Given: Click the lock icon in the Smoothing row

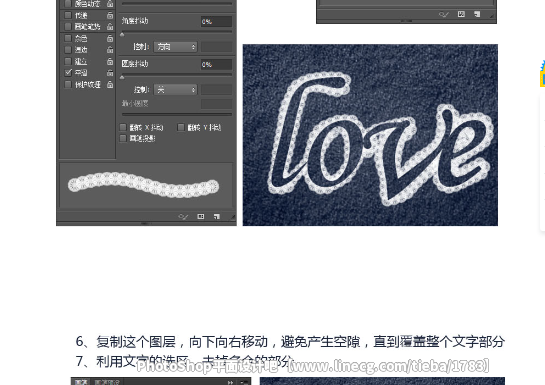Looking at the screenshot, I should 110,73.
